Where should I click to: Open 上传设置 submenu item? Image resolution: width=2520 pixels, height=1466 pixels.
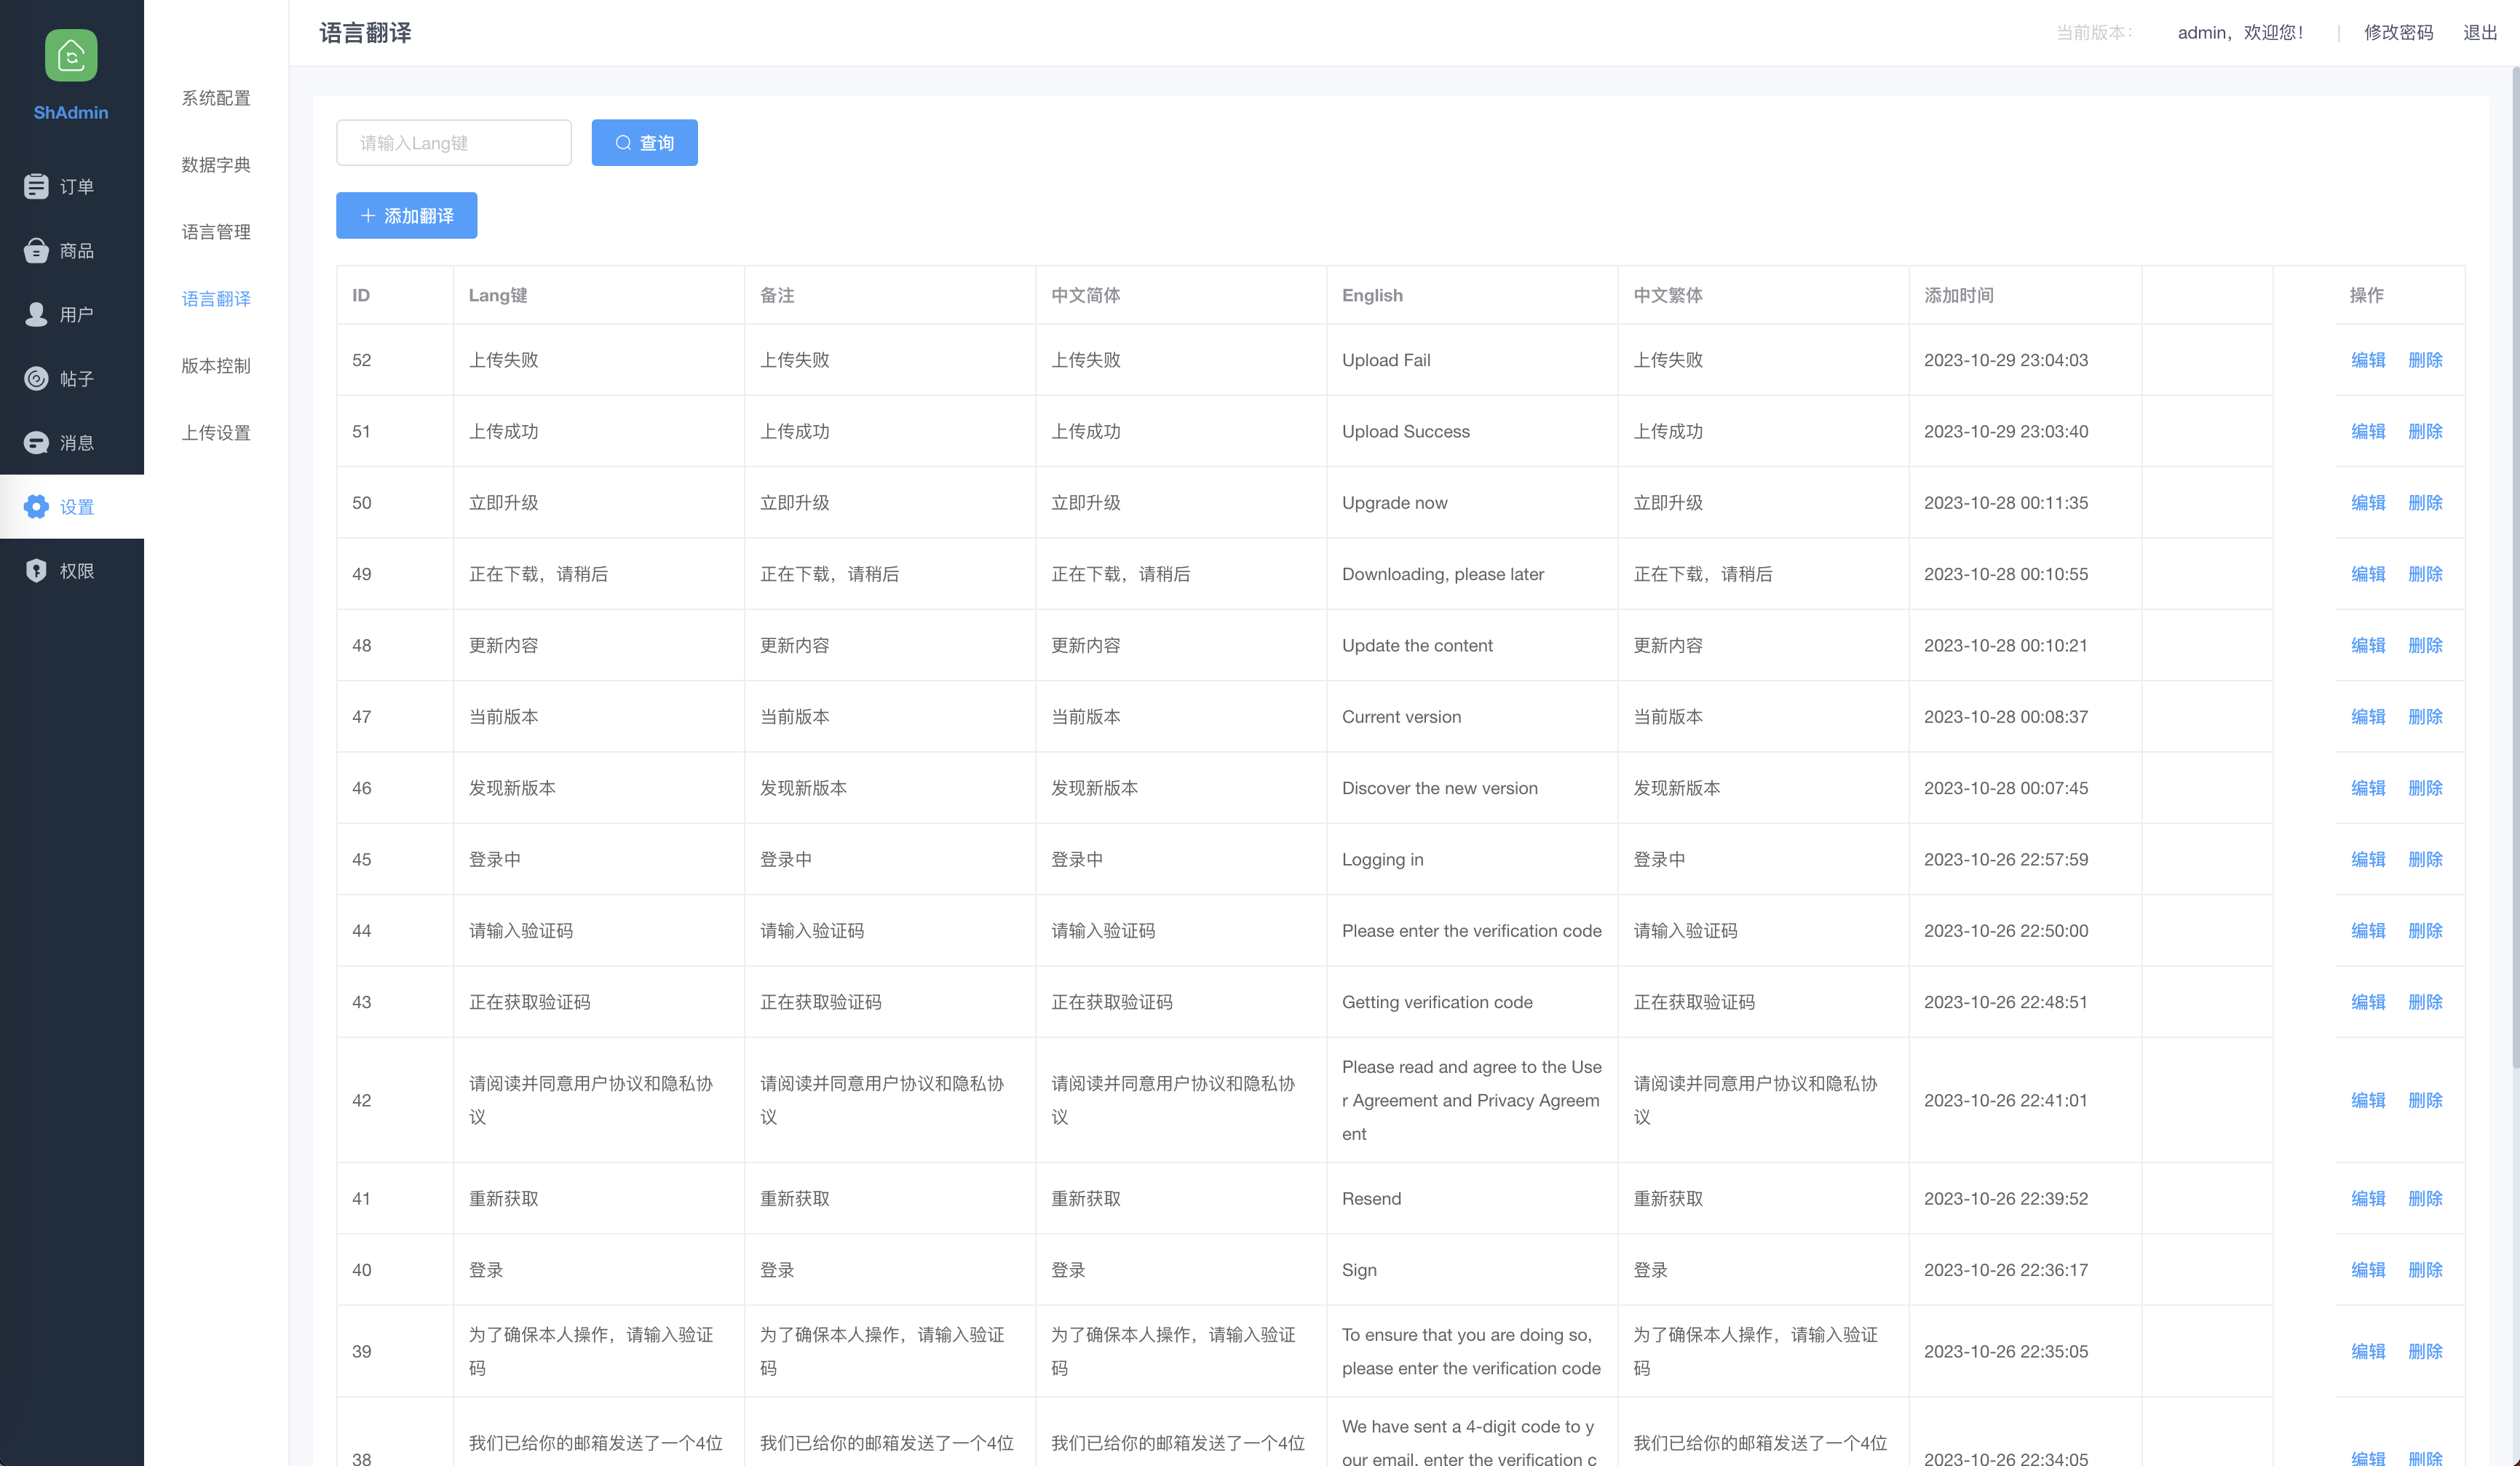[216, 433]
